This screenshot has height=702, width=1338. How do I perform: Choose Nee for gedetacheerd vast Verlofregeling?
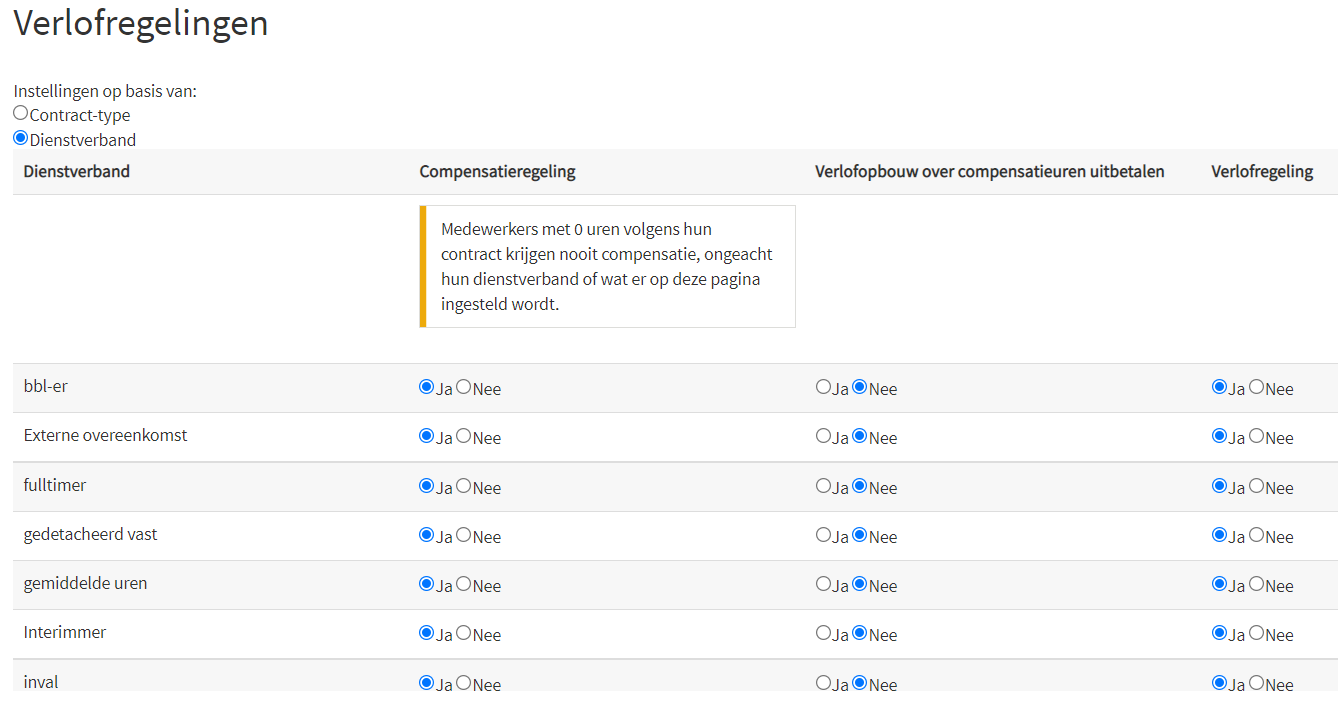click(x=1257, y=535)
